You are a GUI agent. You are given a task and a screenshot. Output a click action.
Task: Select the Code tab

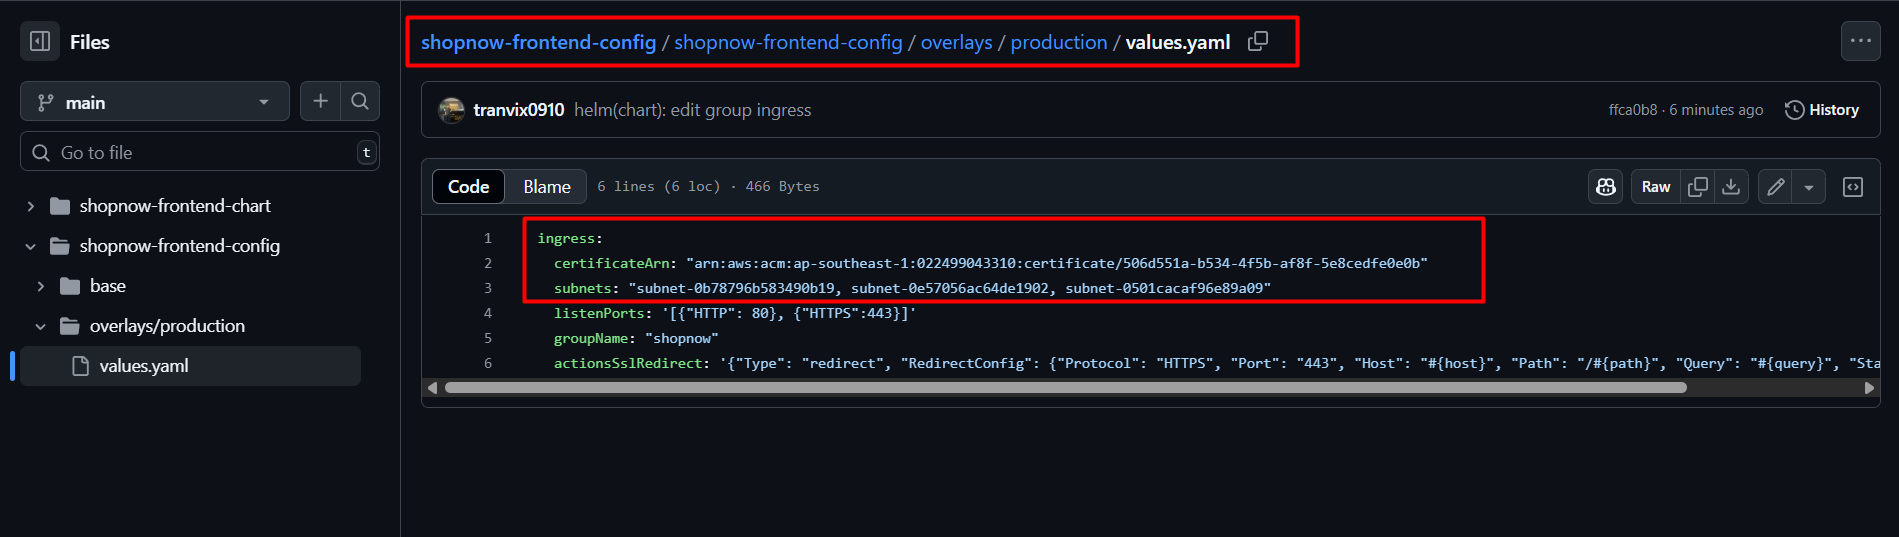[x=468, y=187]
